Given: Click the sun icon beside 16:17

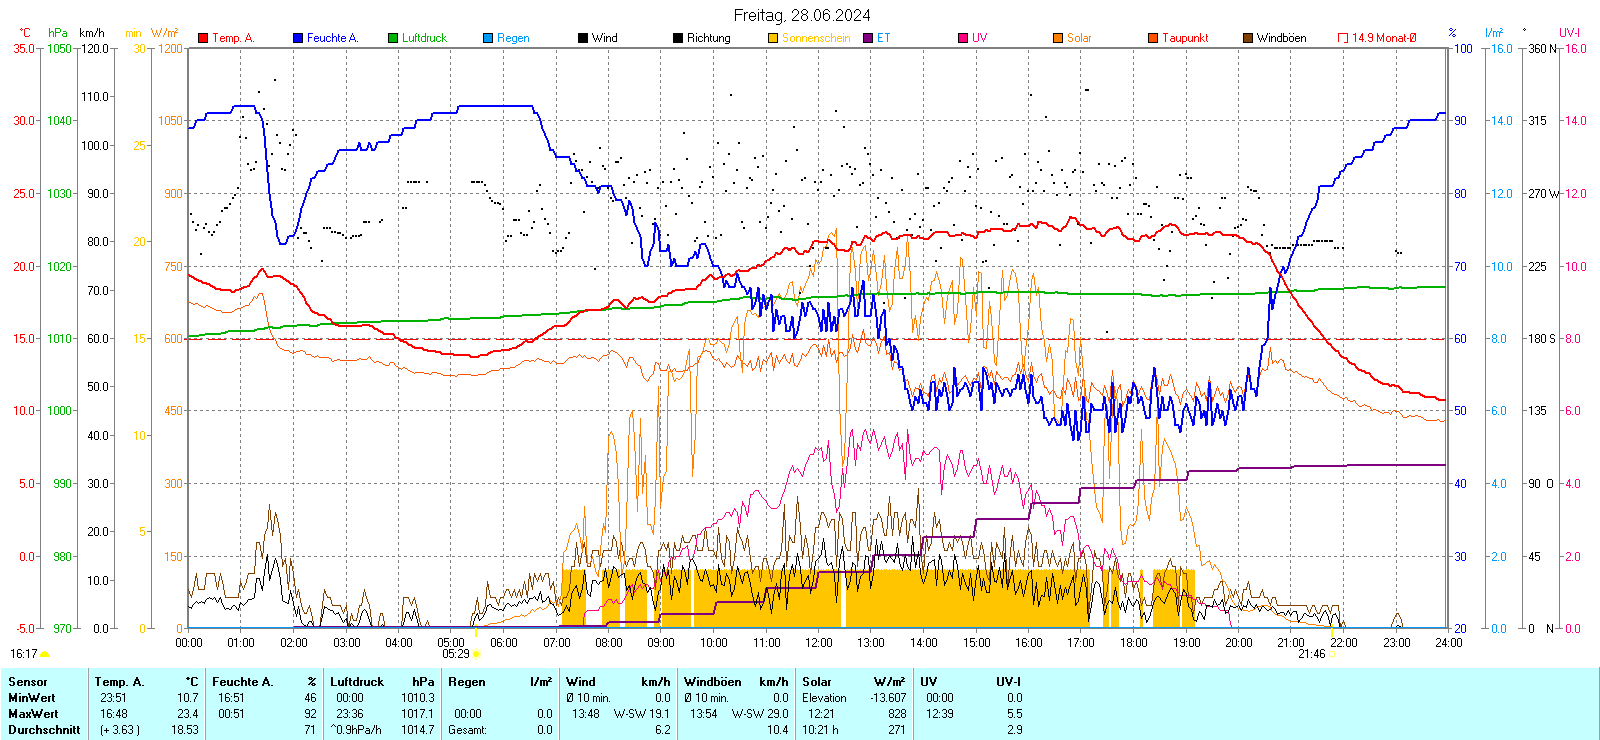Looking at the screenshot, I should (44, 654).
